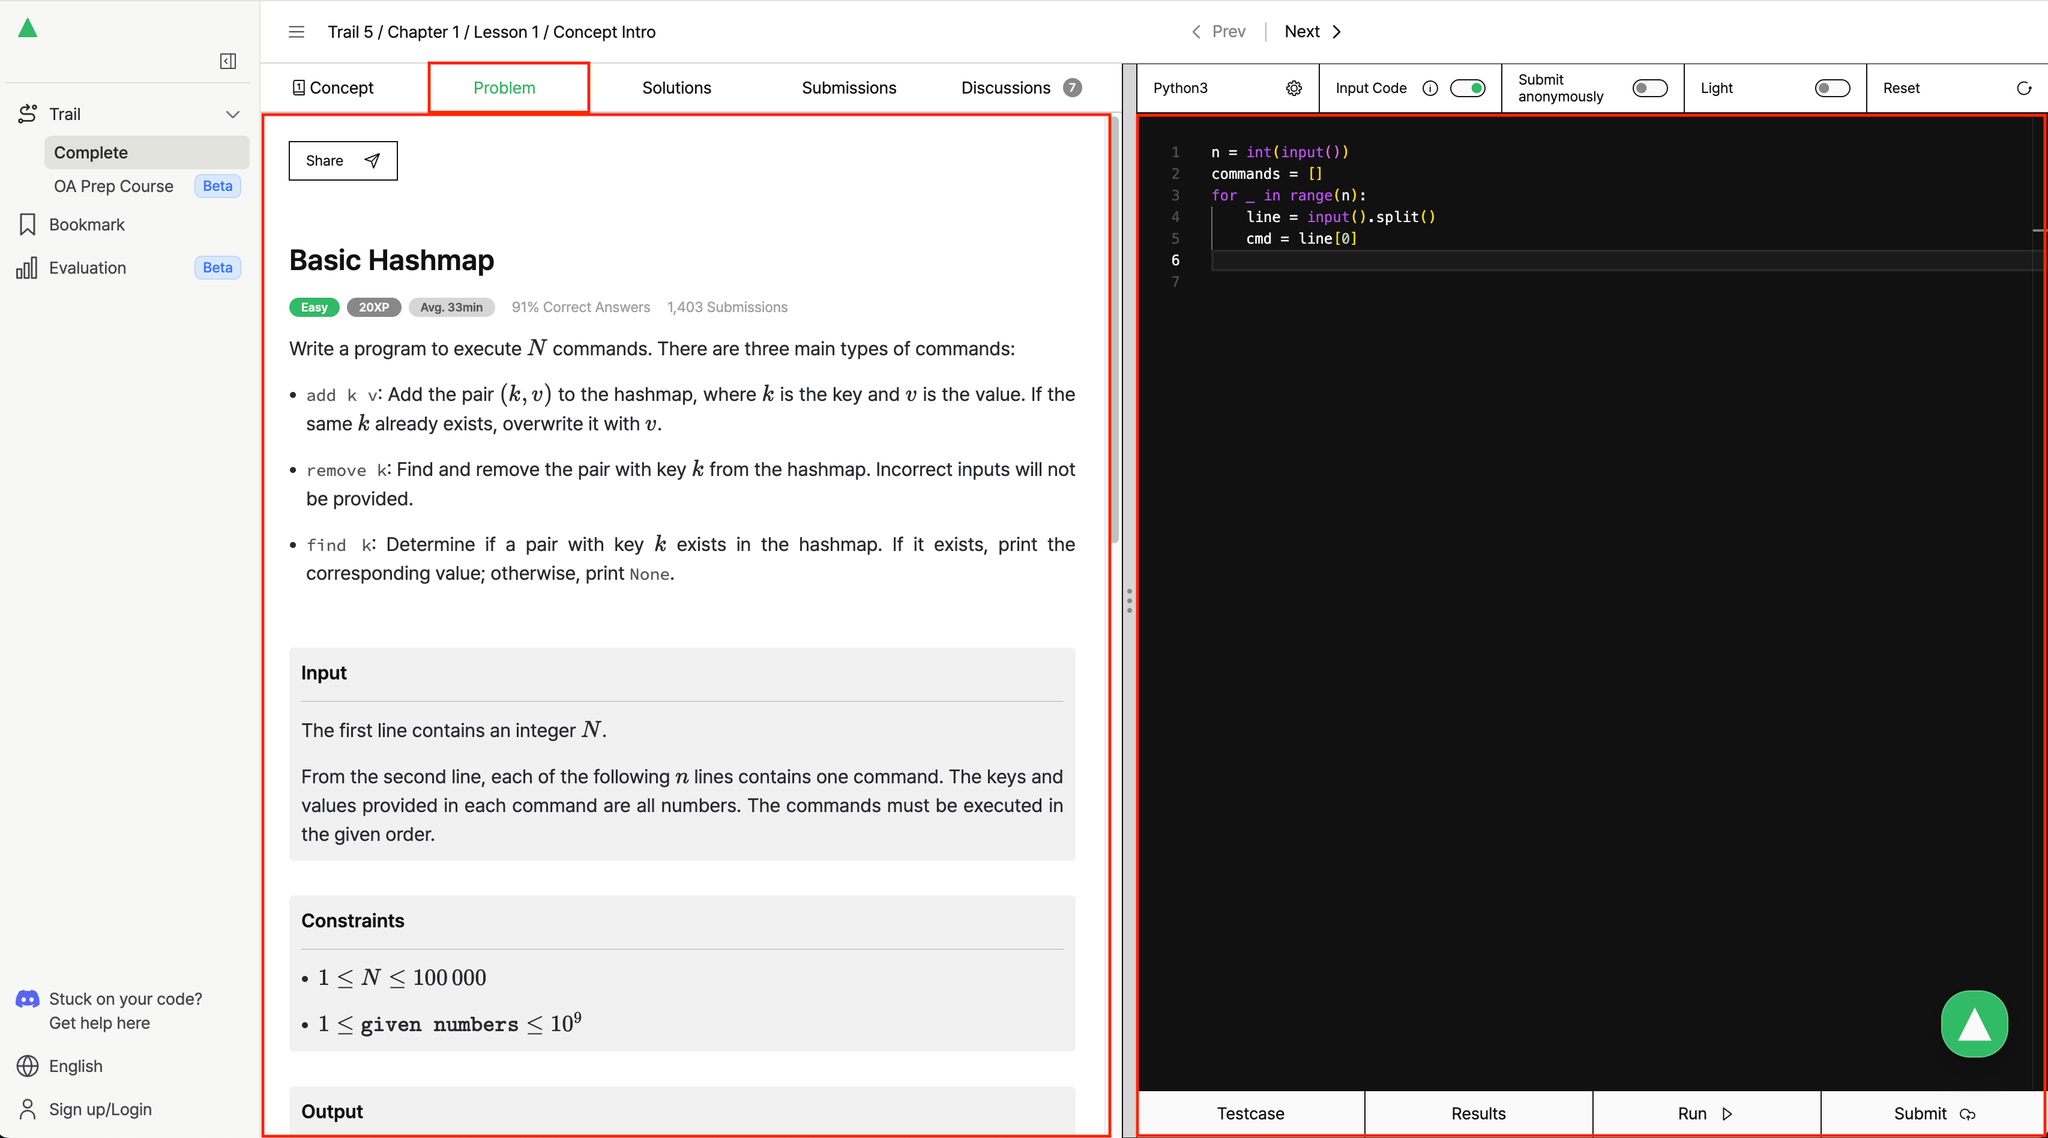Expand the Trail section chevron

[233, 114]
